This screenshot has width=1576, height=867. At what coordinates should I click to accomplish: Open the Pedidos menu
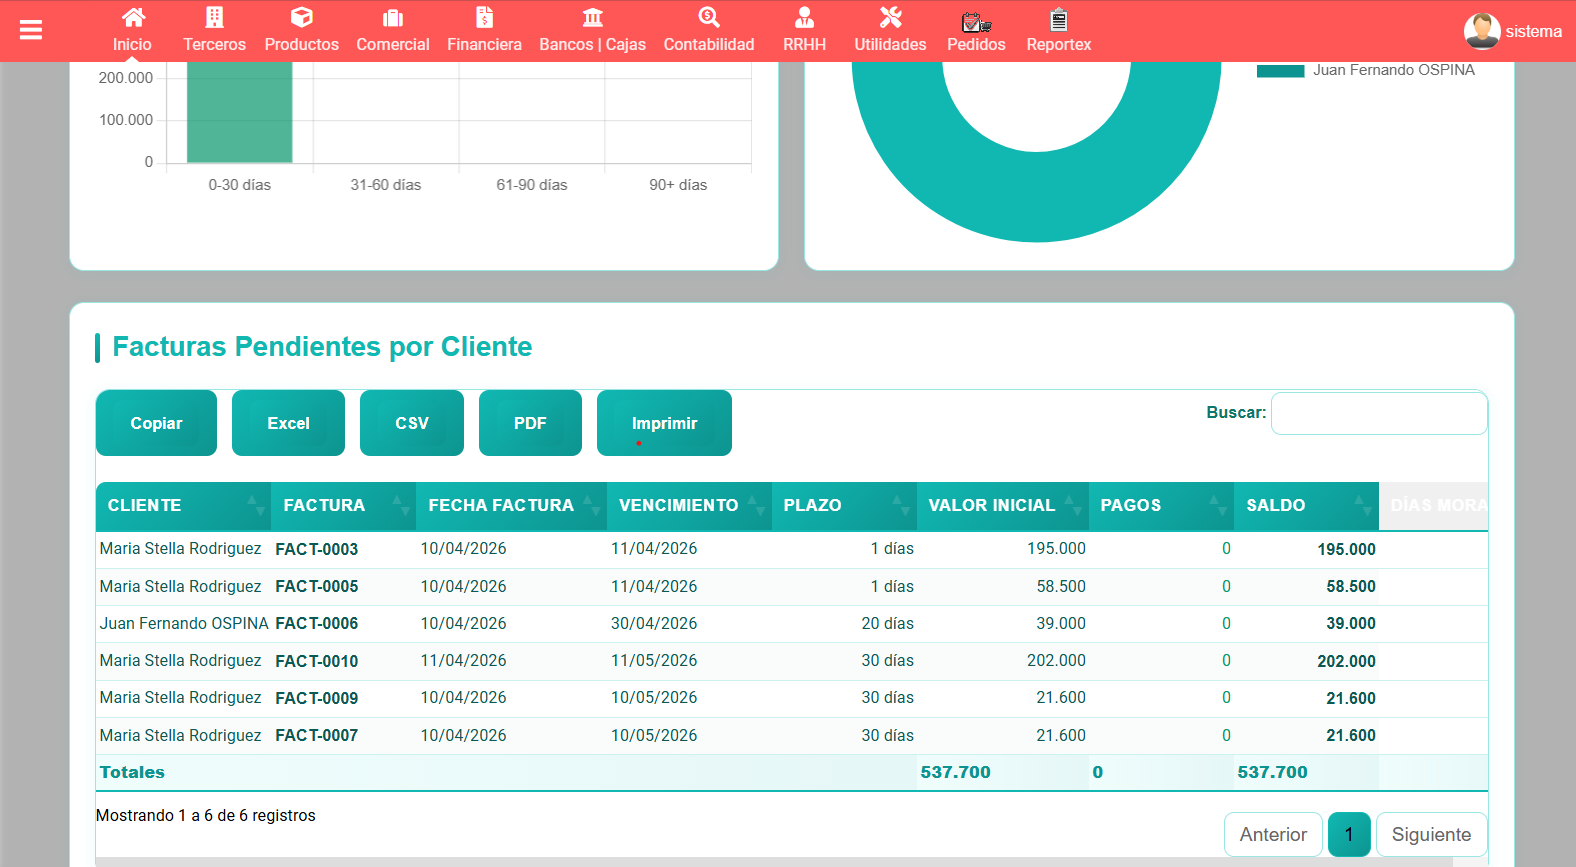(x=976, y=30)
